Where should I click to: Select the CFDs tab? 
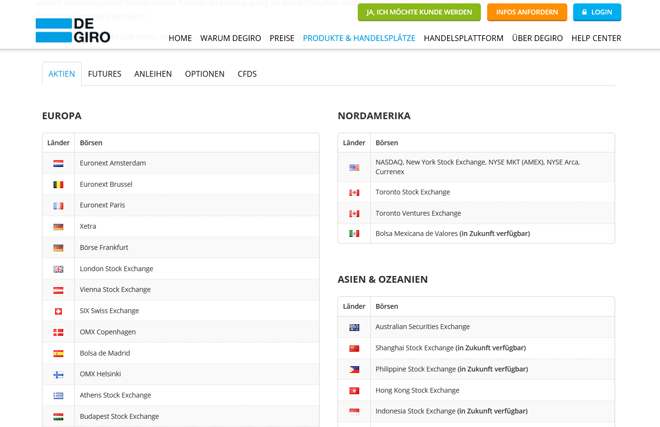click(247, 74)
